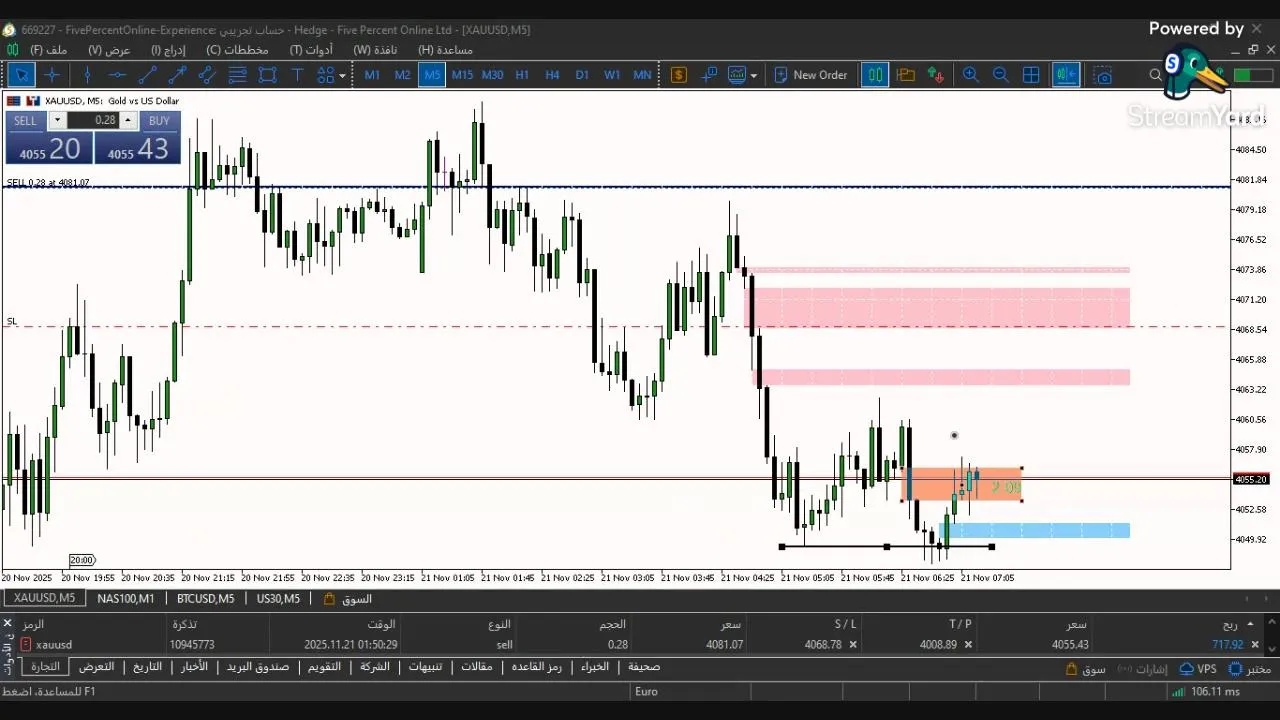Image resolution: width=1280 pixels, height=720 pixels.
Task: Take a chart screenshot with camera icon
Action: pyautogui.click(x=1102, y=75)
